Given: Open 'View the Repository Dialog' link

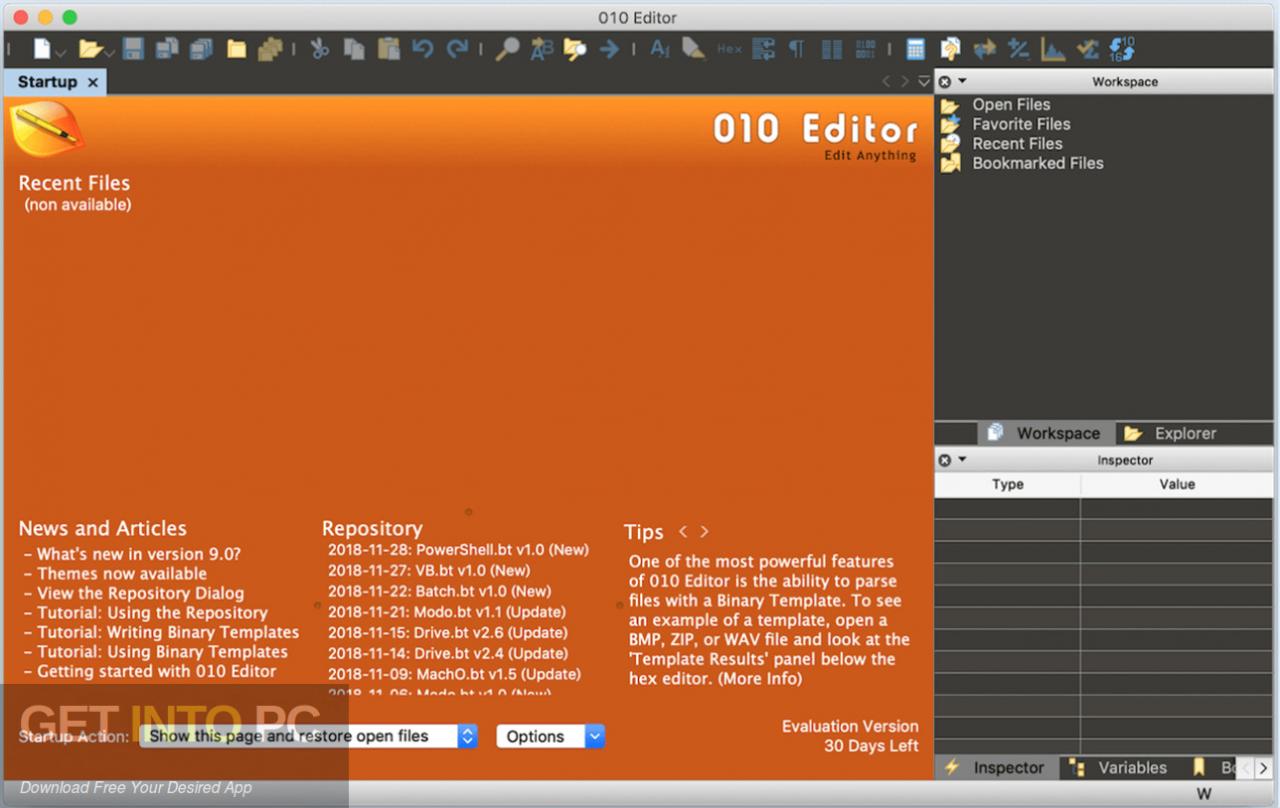Looking at the screenshot, I should [141, 593].
